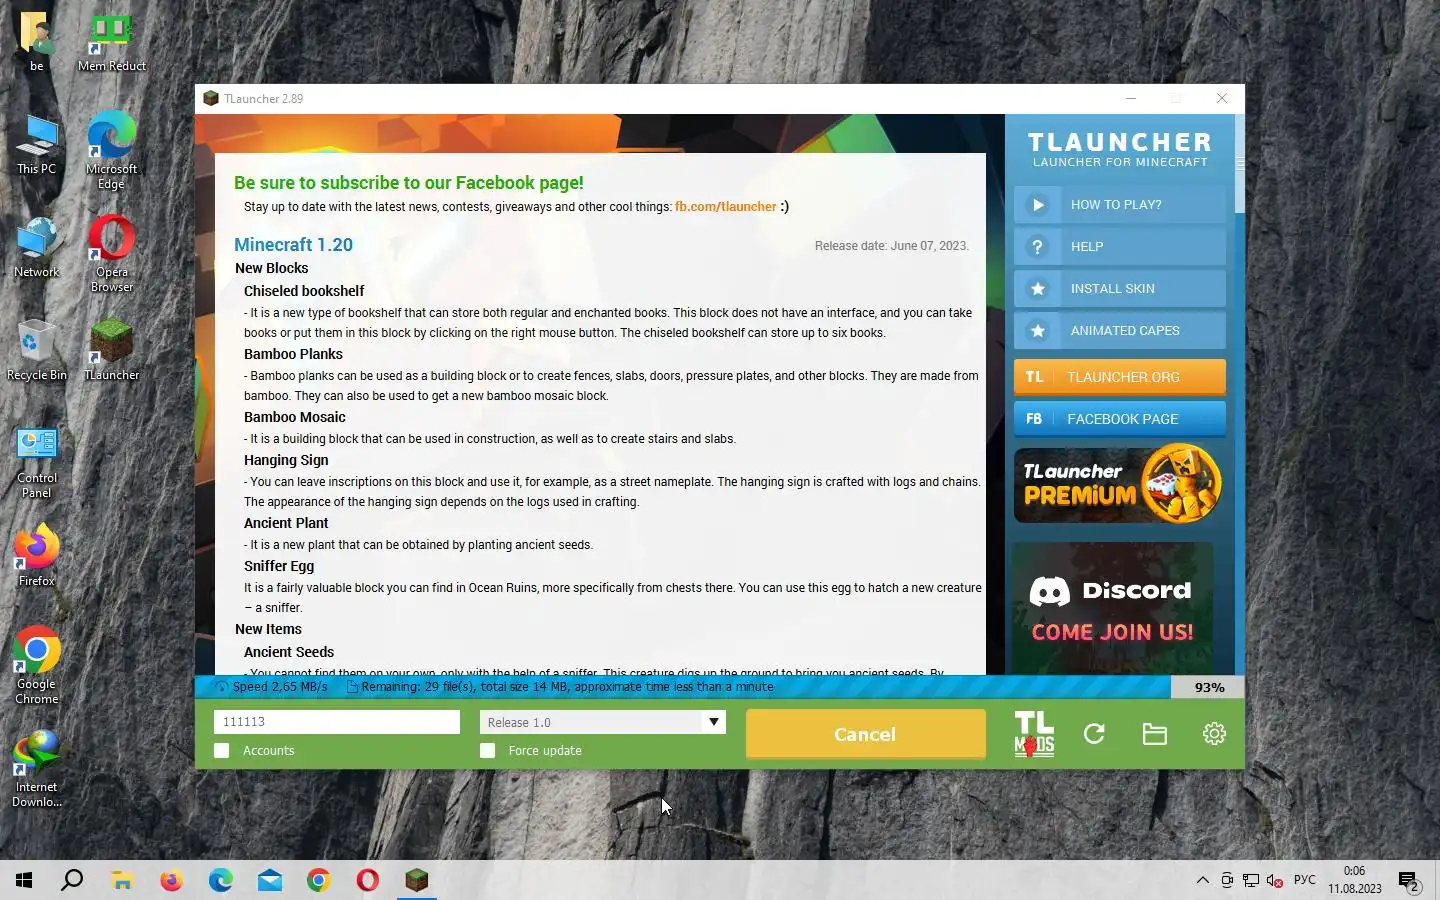This screenshot has width=1440, height=900.
Task: Click the Sniffer Egg heading
Action: (279, 566)
